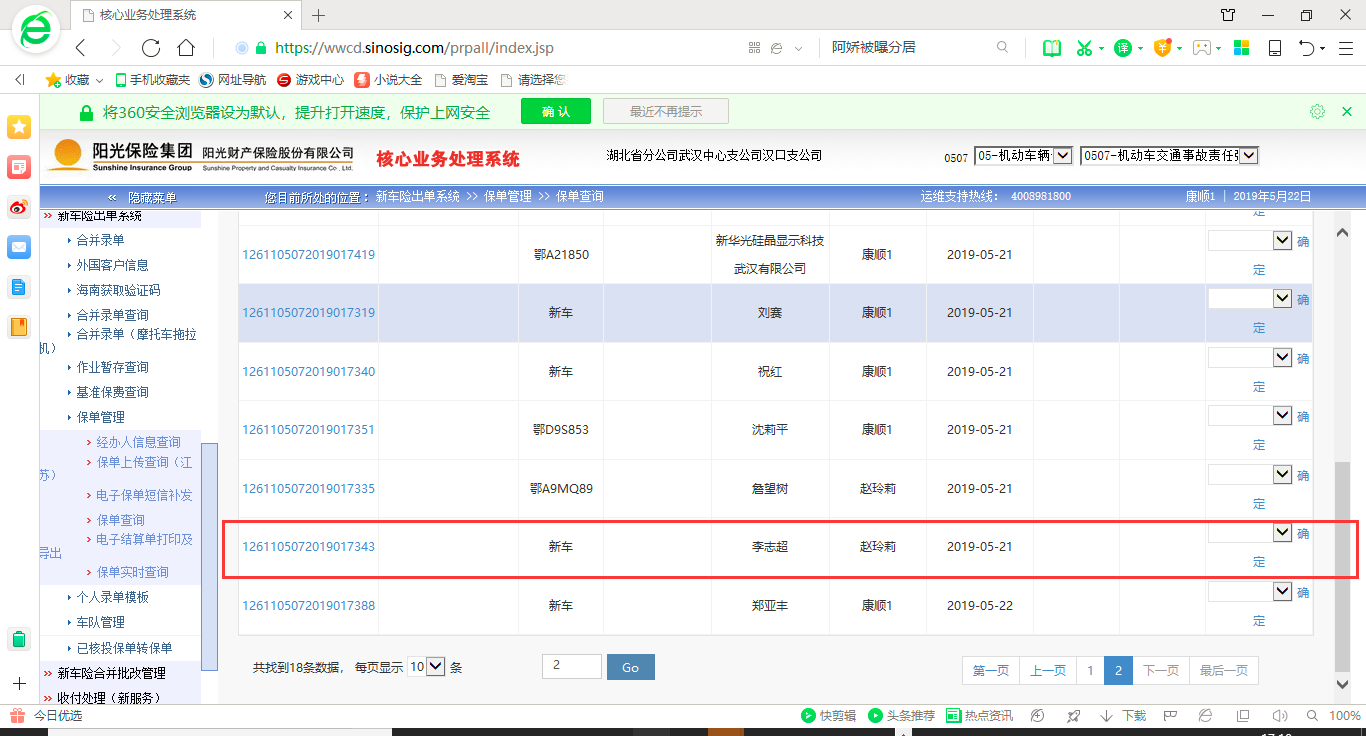The width and height of the screenshot is (1366, 736).
Task: Open the mail icon in sidebar
Action: [x=19, y=247]
